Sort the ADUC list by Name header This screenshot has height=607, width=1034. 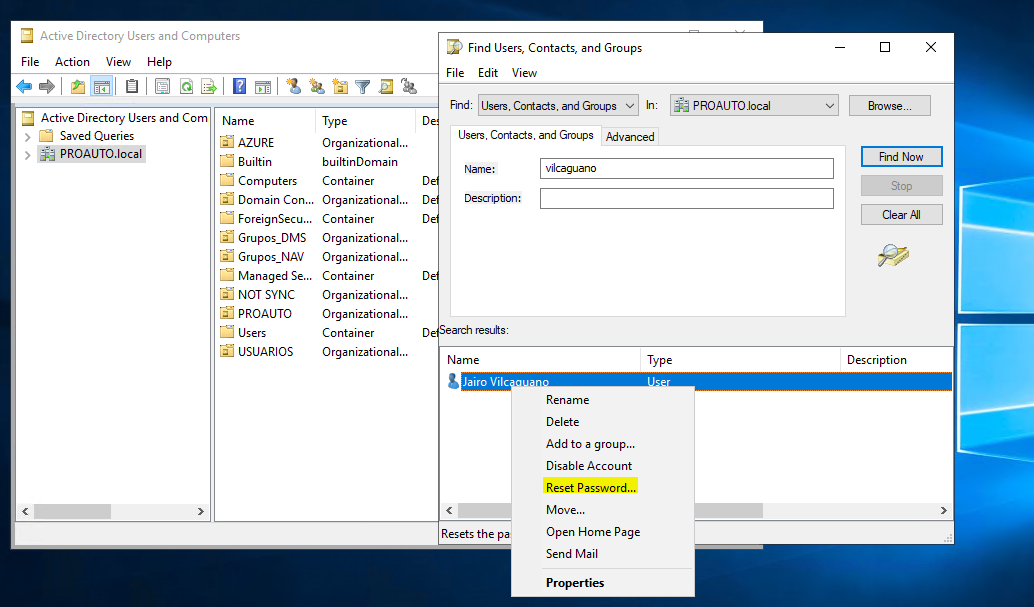coord(266,121)
